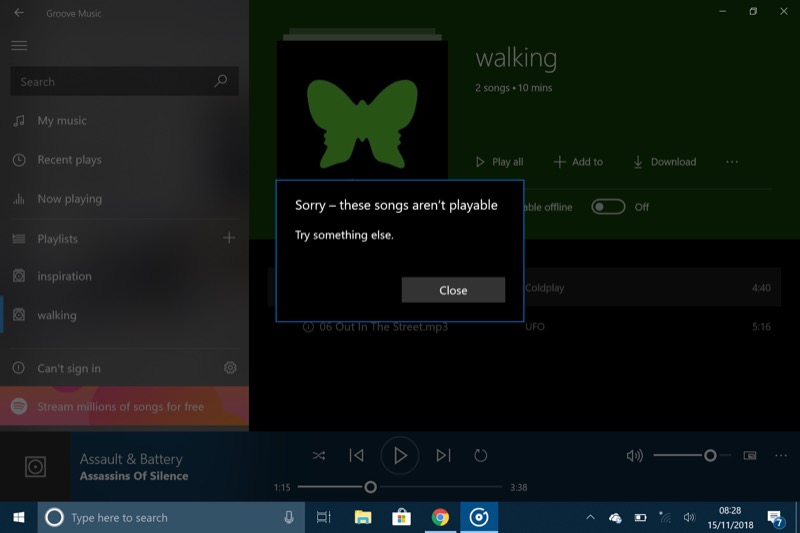
Task: Click info icon beside Out In The Street
Action: 308,327
